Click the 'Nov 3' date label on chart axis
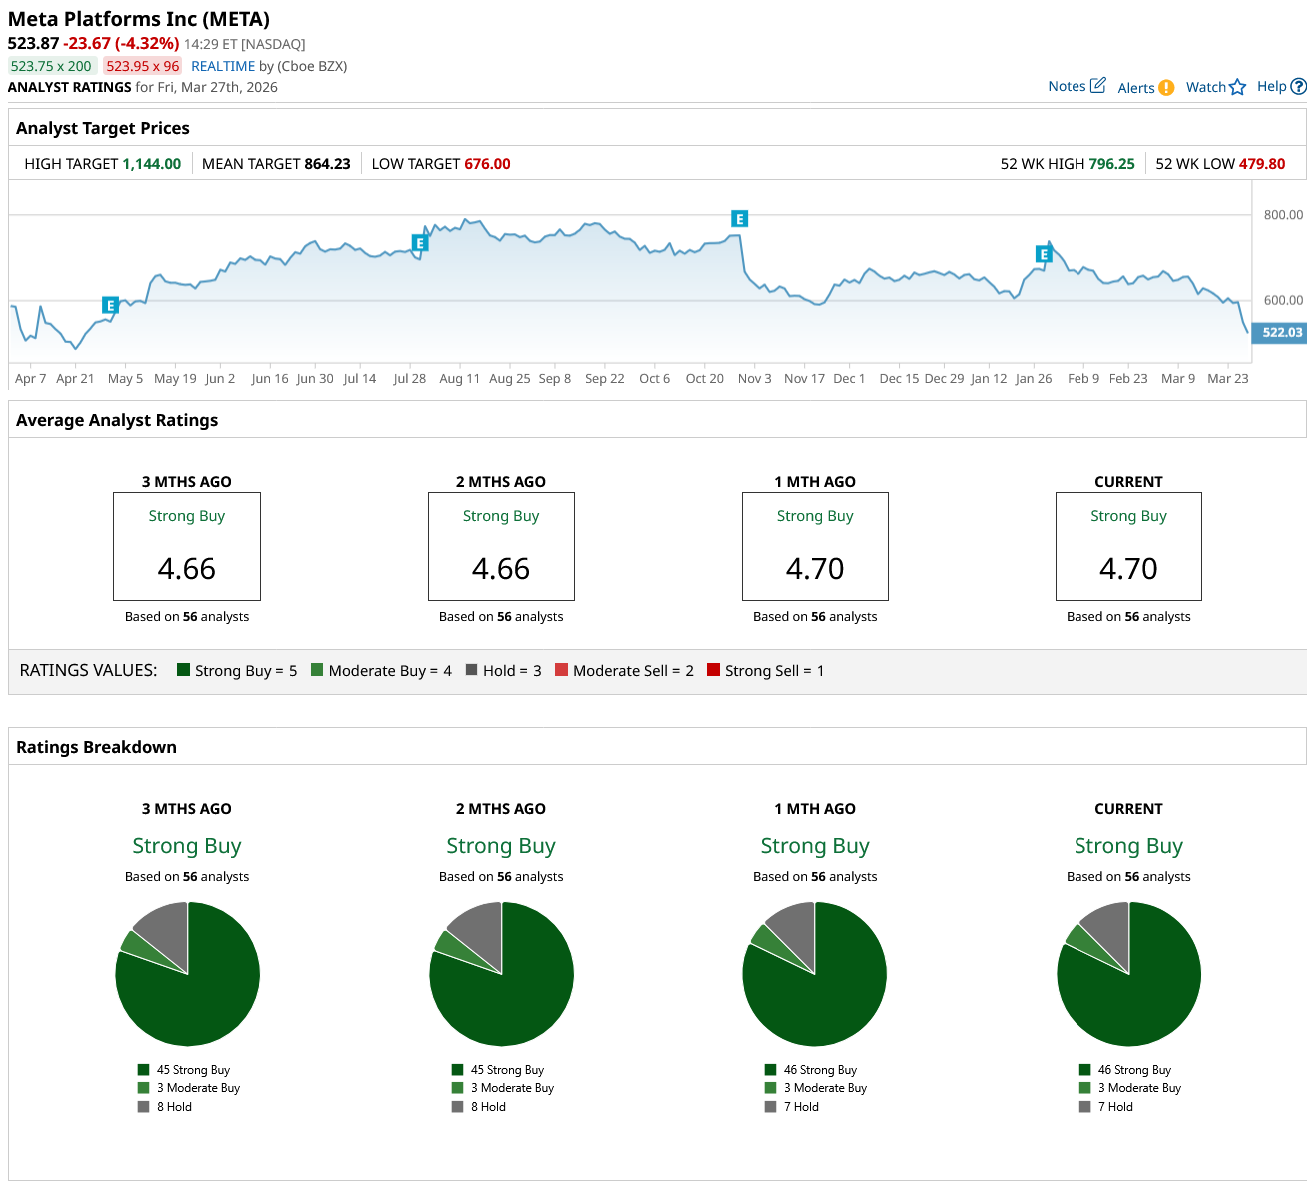This screenshot has width=1308, height=1182. [755, 379]
